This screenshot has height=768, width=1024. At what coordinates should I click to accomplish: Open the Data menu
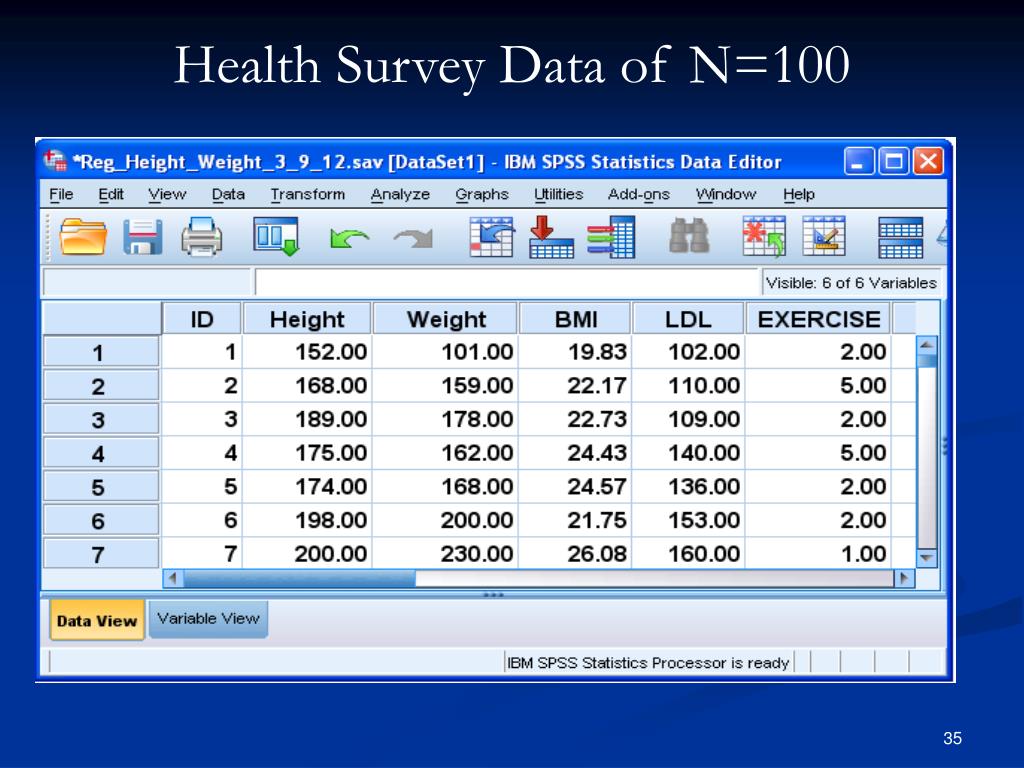[x=228, y=195]
